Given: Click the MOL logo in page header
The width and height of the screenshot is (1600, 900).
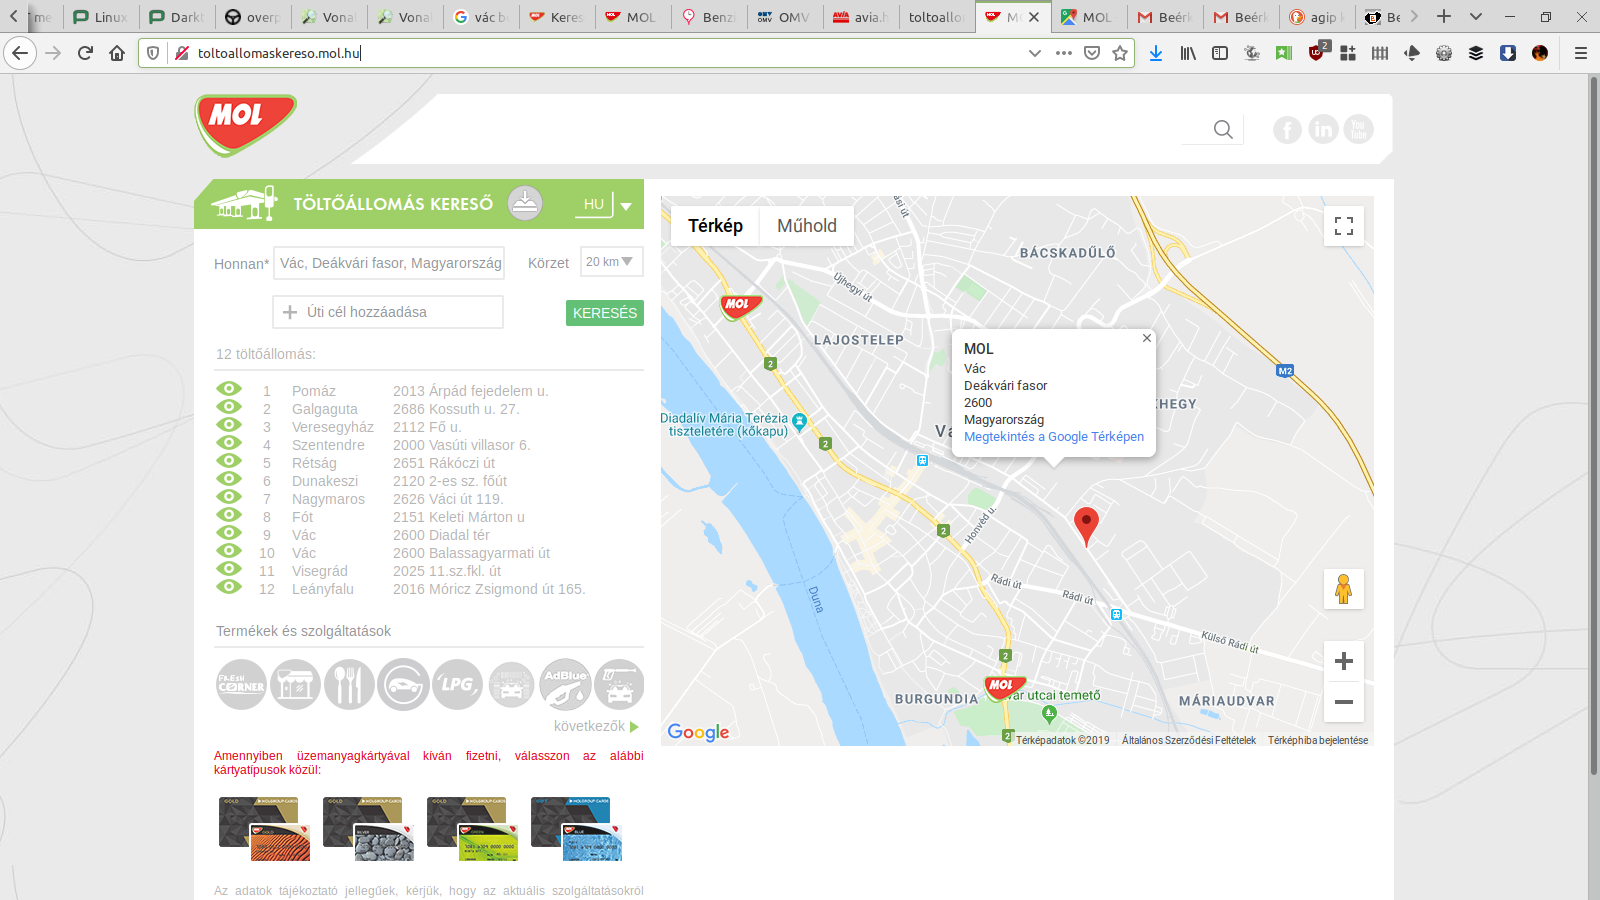Looking at the screenshot, I should 245,125.
